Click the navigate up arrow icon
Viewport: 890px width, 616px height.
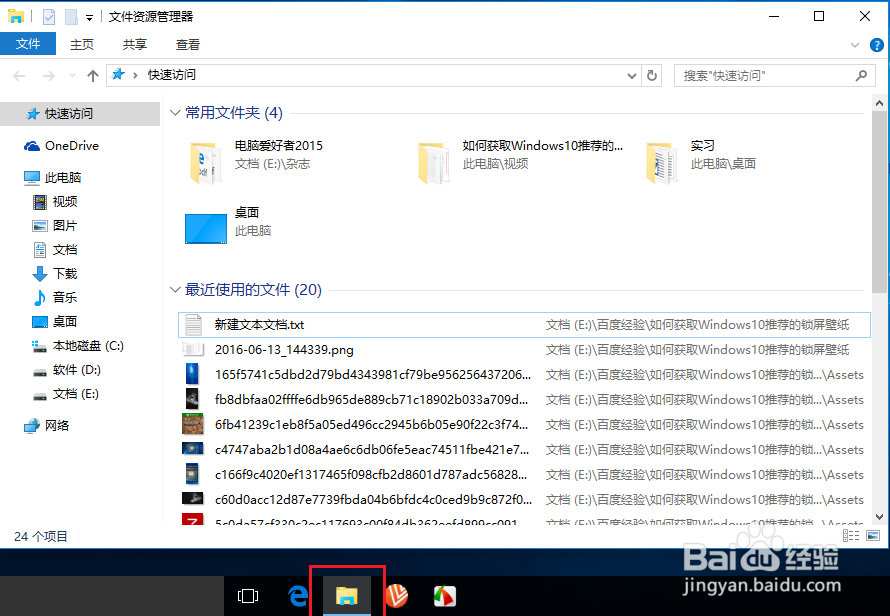point(92,75)
